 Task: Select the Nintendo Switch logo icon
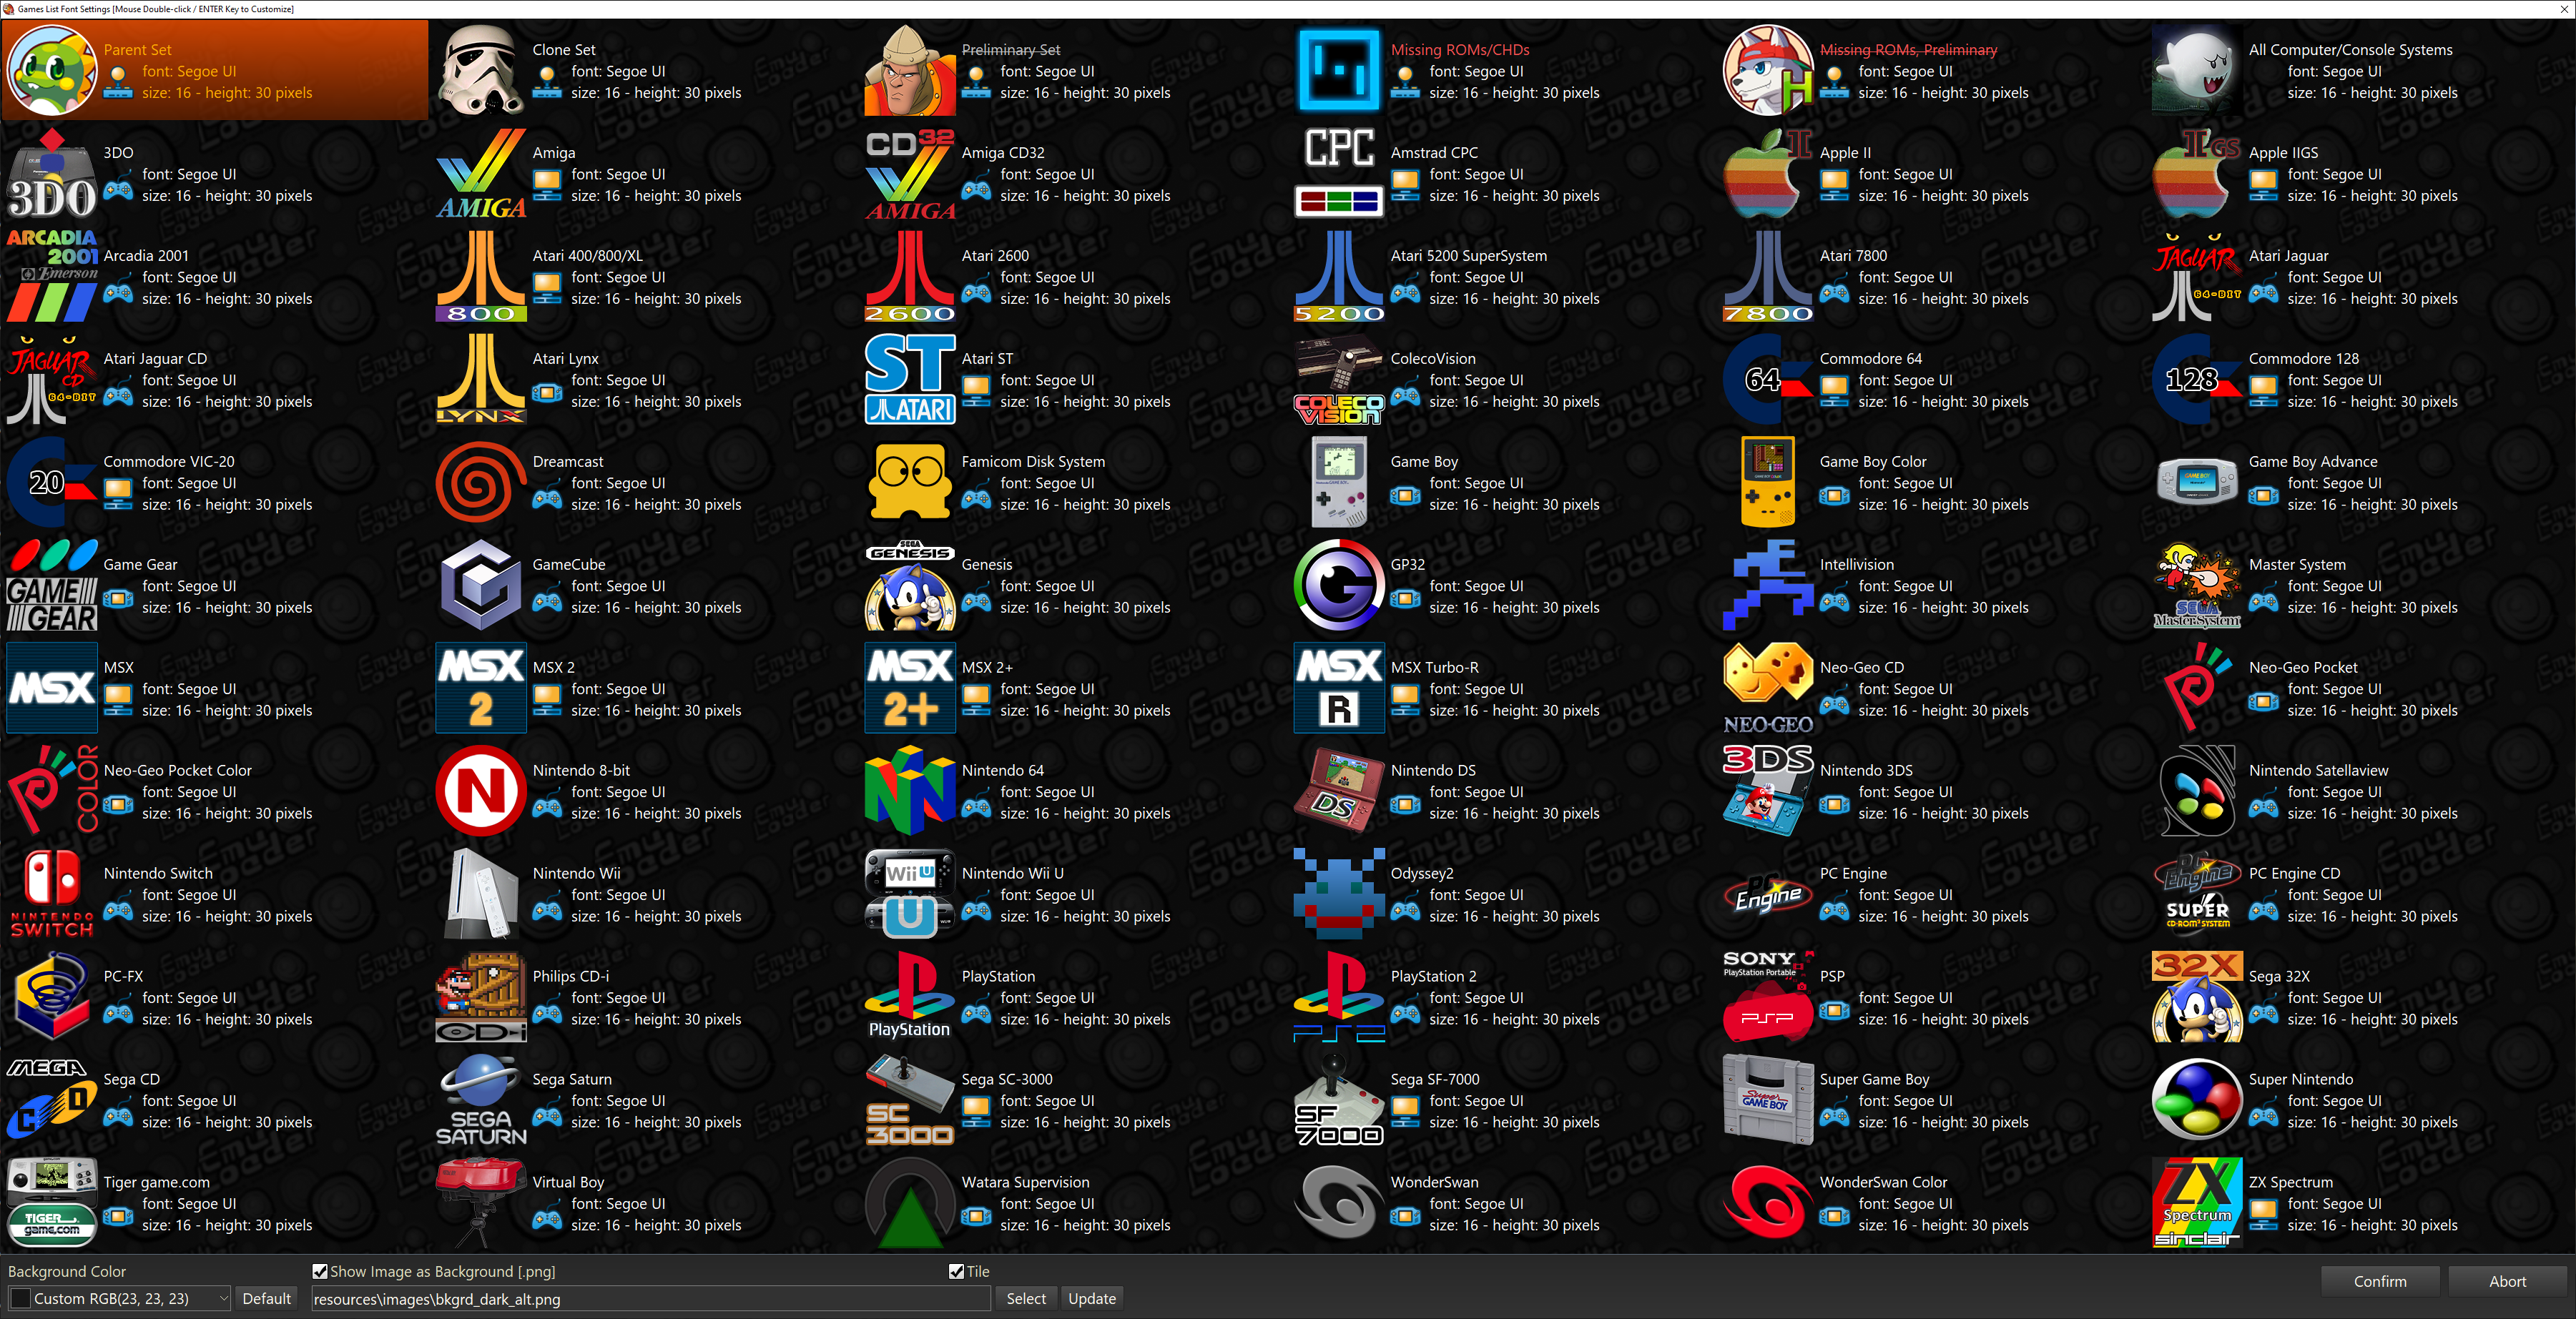click(52, 894)
